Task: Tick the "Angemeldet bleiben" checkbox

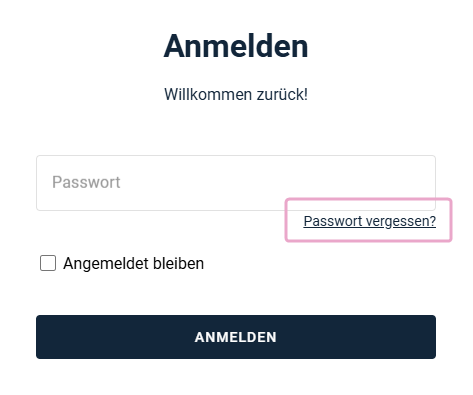Action: pos(48,263)
